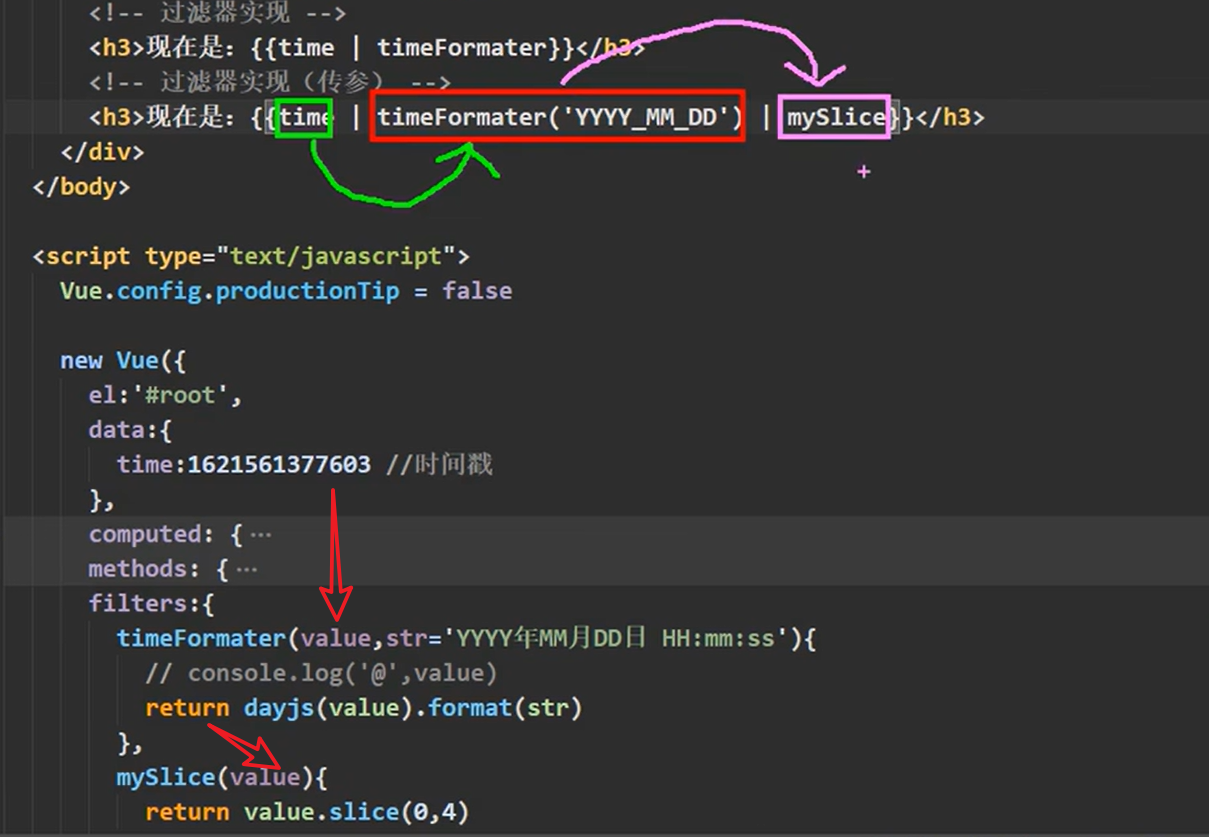Click the data:{ property line
The image size is (1209, 837).
(130, 430)
